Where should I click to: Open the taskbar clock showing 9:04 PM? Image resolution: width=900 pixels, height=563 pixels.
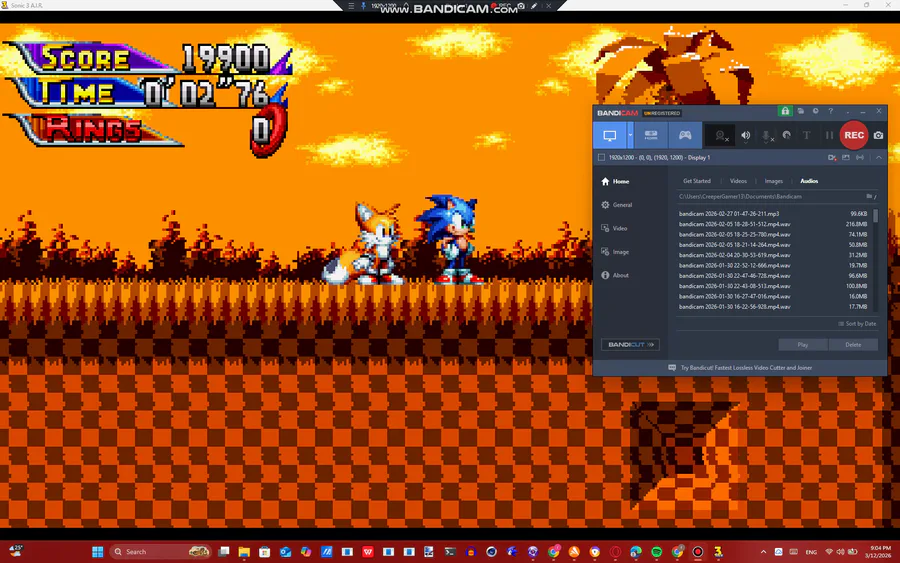(x=878, y=552)
